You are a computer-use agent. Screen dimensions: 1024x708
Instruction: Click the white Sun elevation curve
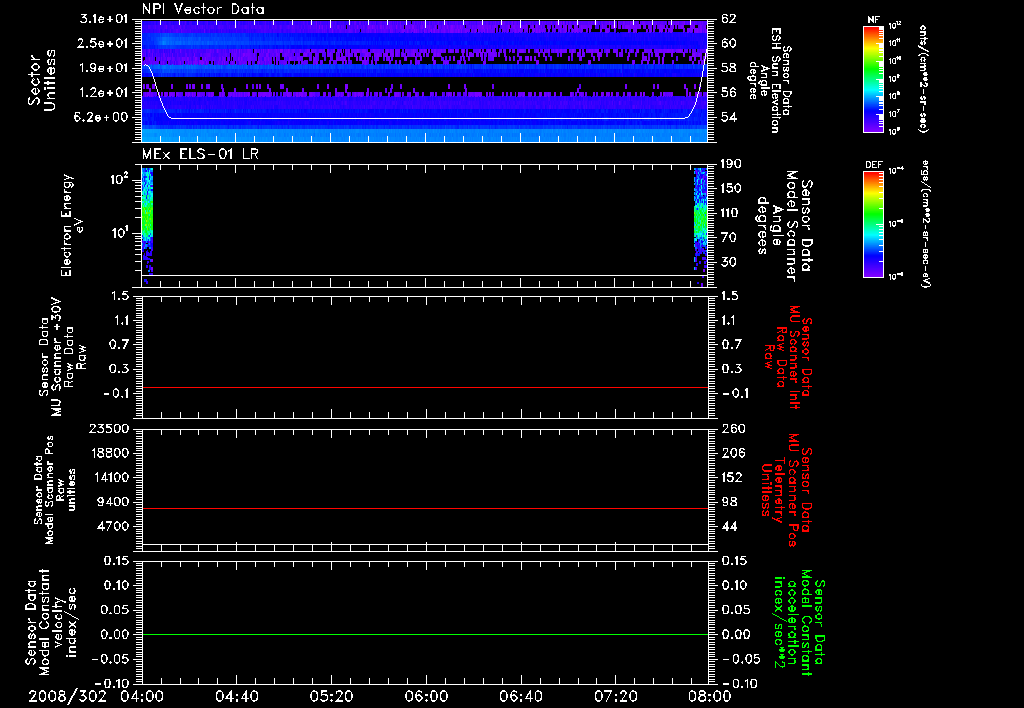[x=424, y=118]
